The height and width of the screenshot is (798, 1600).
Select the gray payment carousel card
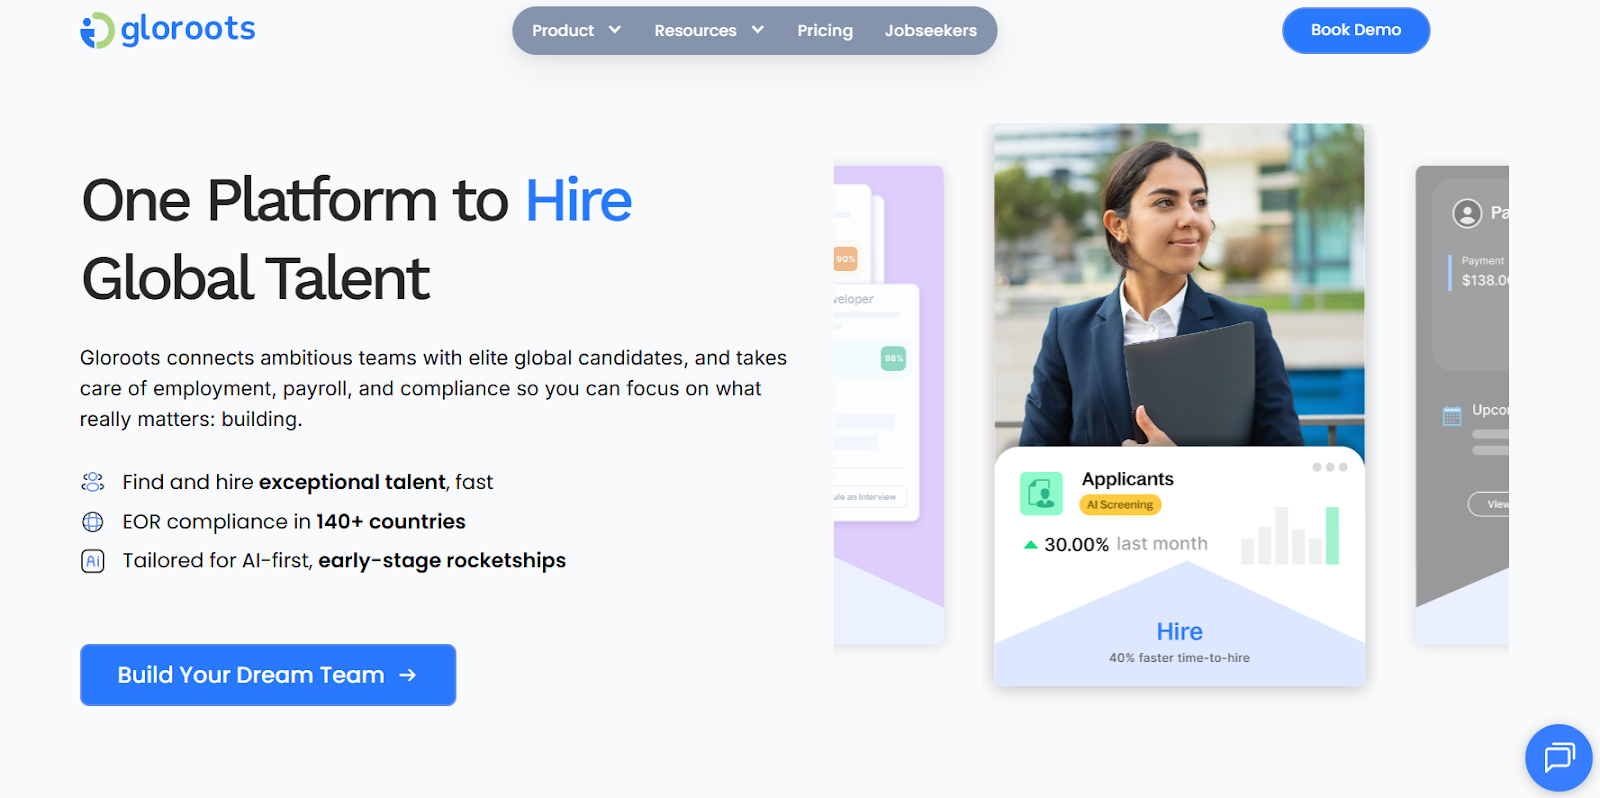tap(1462, 404)
